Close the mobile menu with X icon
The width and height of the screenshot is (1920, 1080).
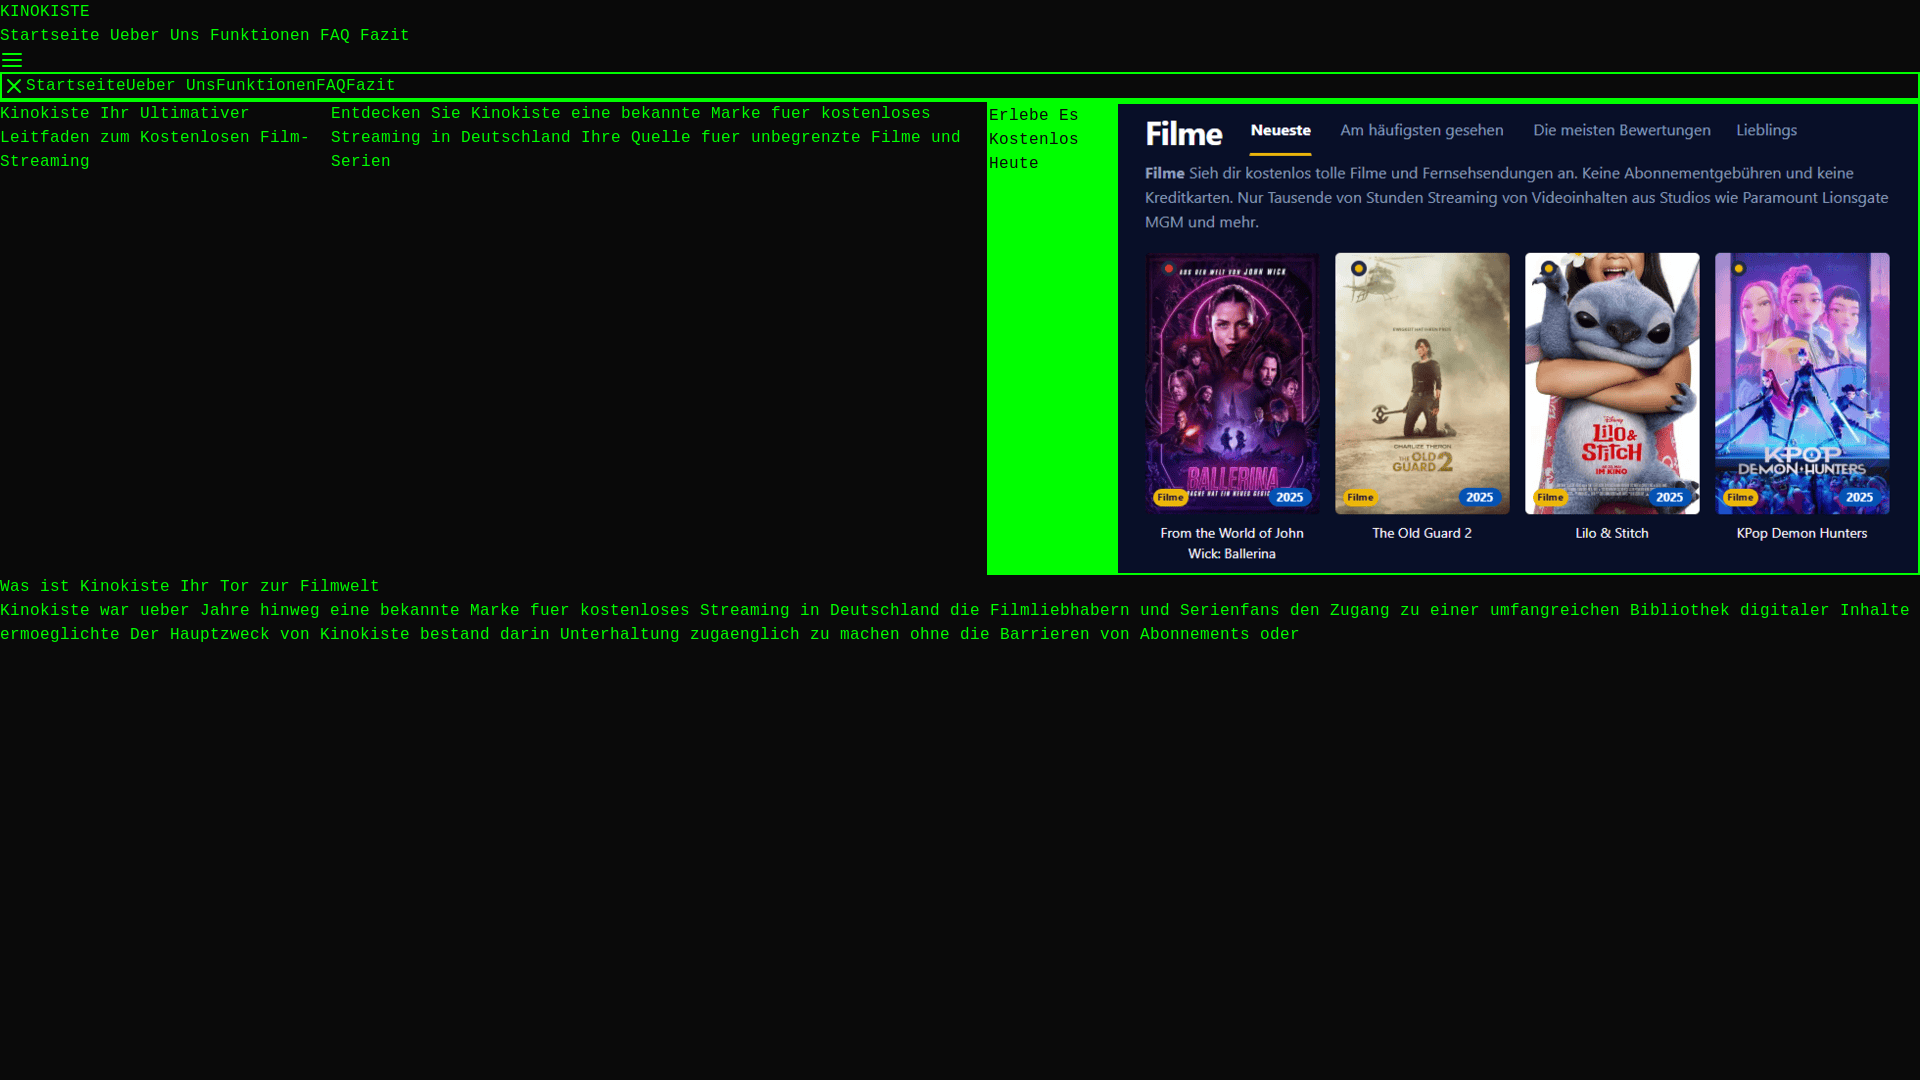pos(14,86)
